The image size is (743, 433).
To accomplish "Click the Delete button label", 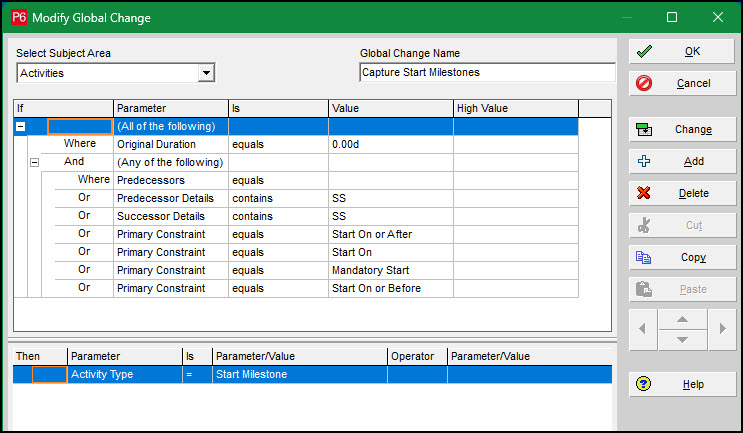I will pos(694,193).
